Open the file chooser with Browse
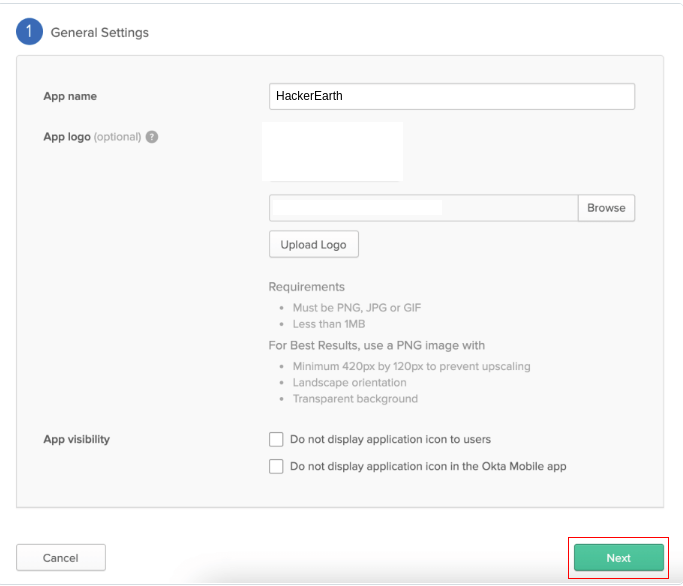This screenshot has width=683, height=586. pyautogui.click(x=606, y=208)
